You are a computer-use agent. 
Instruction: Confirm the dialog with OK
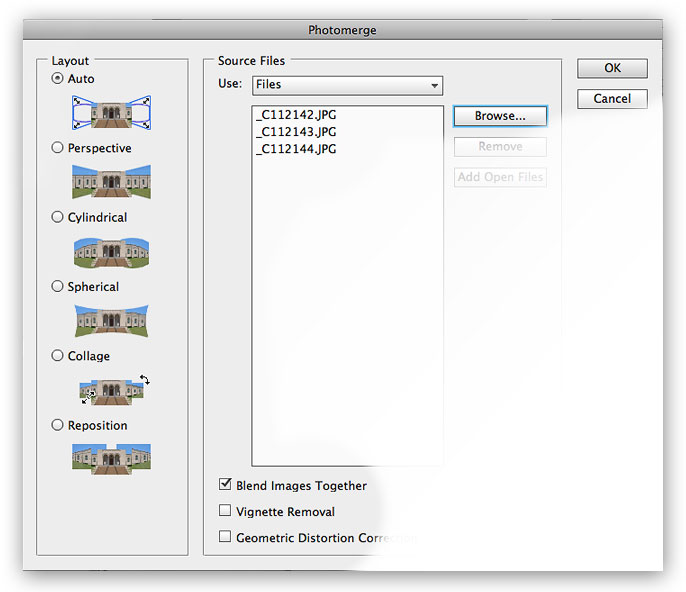612,68
